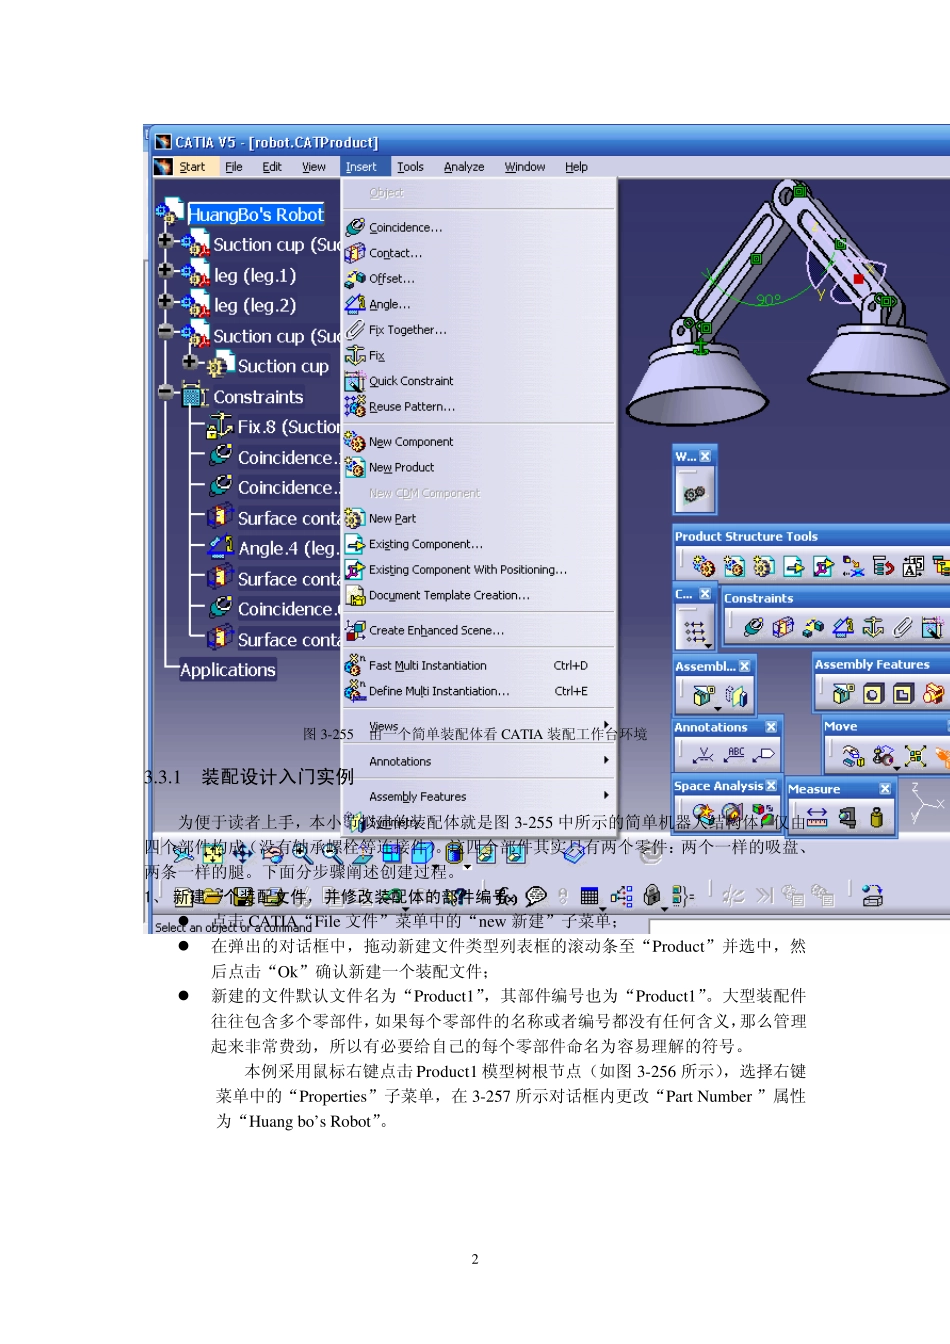Select Fix Component anchor icon in Constraints toolbar
Viewport: 950px width, 1344px height.
(x=873, y=627)
